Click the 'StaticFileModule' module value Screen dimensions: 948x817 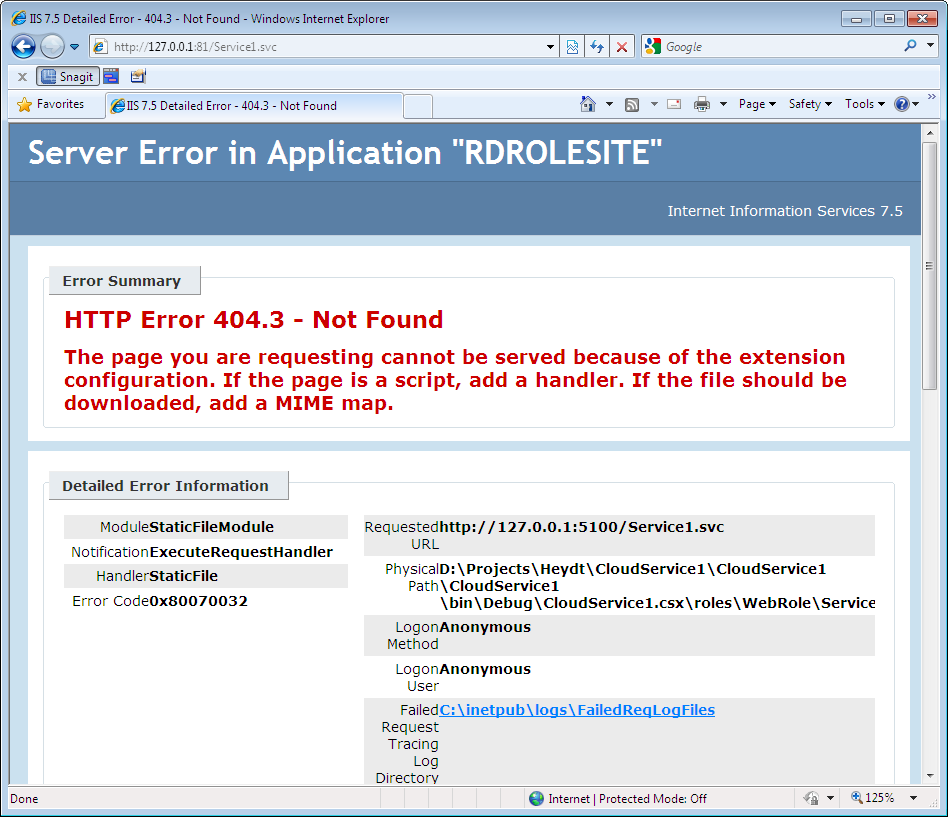(x=212, y=527)
